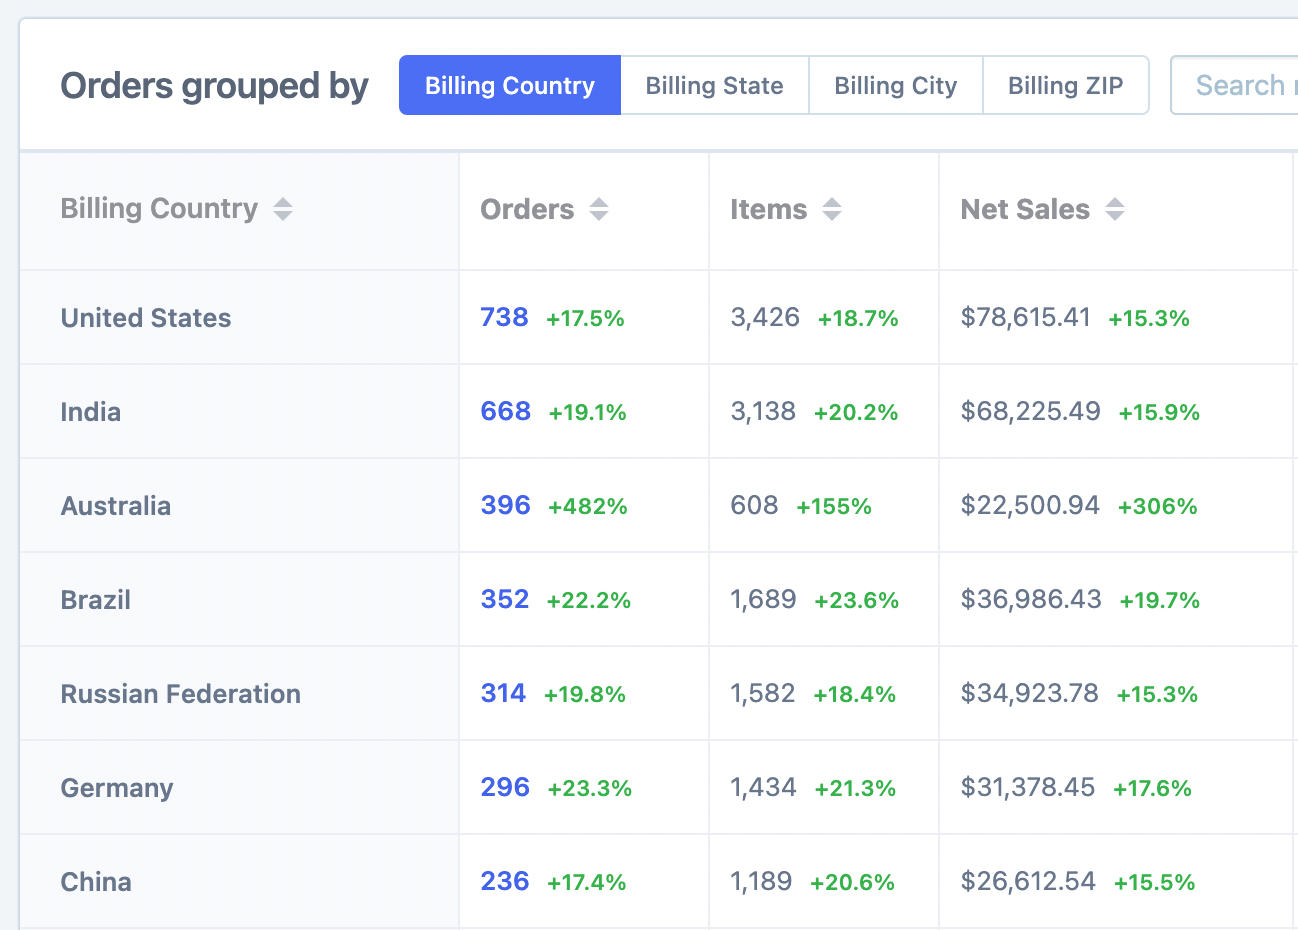
Task: Switch to the Billing City tab
Action: point(895,85)
